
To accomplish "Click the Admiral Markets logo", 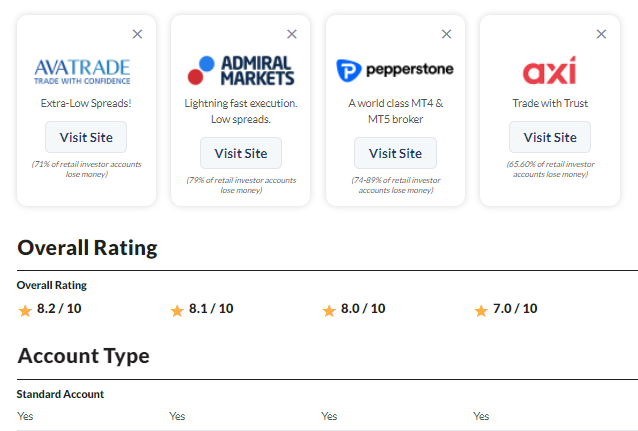I will coord(240,70).
